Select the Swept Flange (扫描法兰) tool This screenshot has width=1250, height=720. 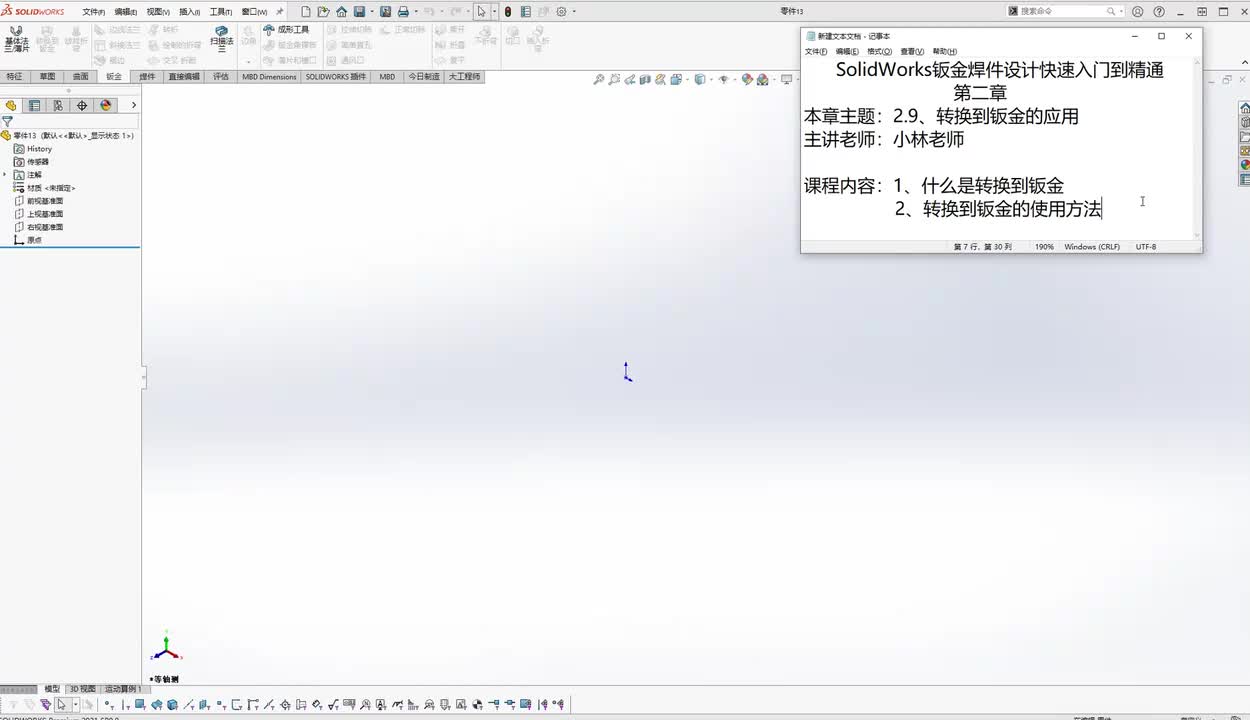(221, 39)
